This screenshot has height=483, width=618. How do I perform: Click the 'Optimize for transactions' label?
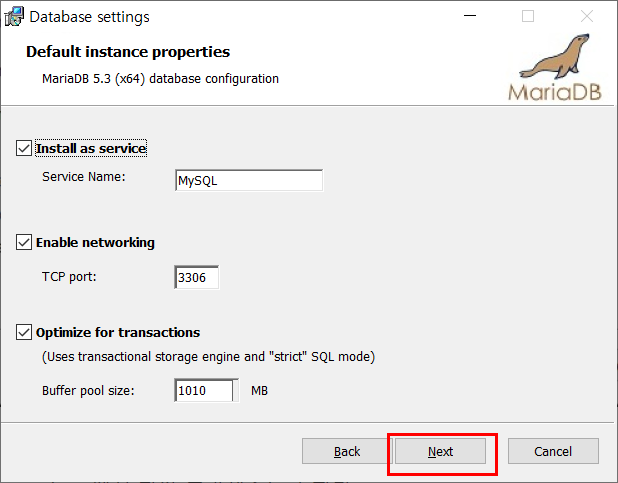[x=118, y=332]
